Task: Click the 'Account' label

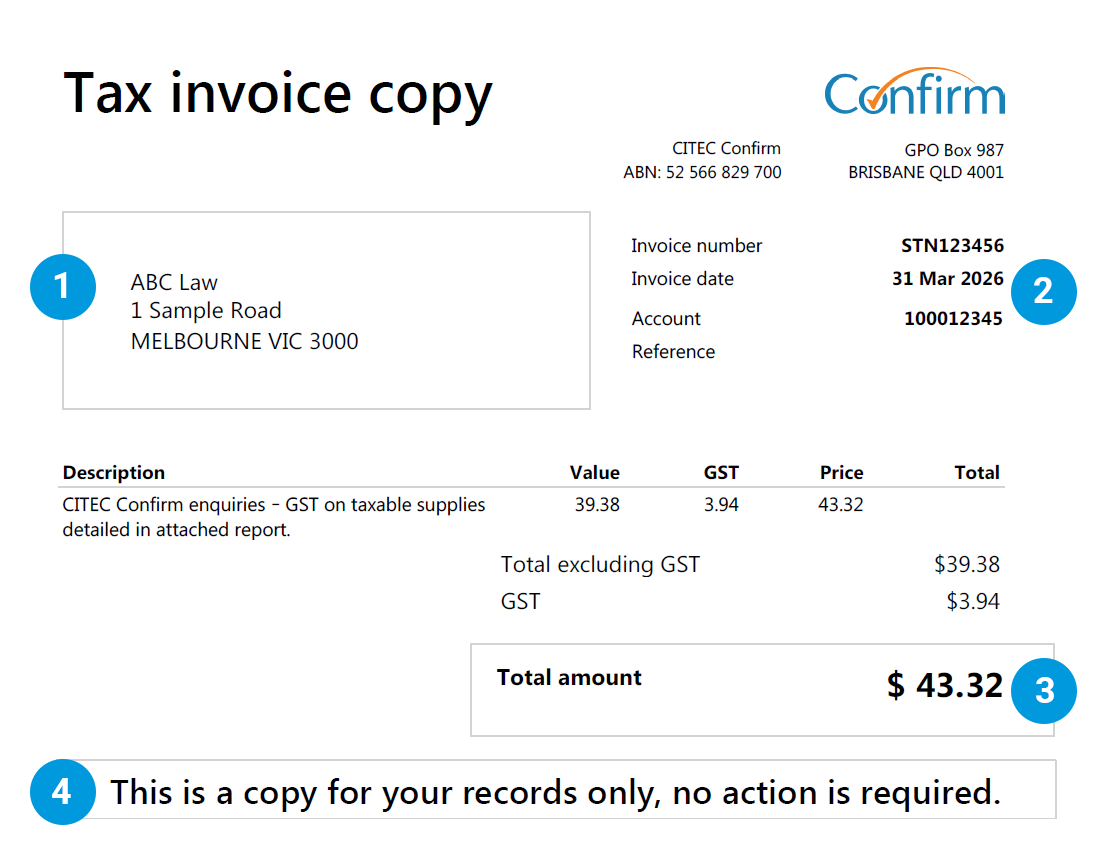Action: coord(666,319)
